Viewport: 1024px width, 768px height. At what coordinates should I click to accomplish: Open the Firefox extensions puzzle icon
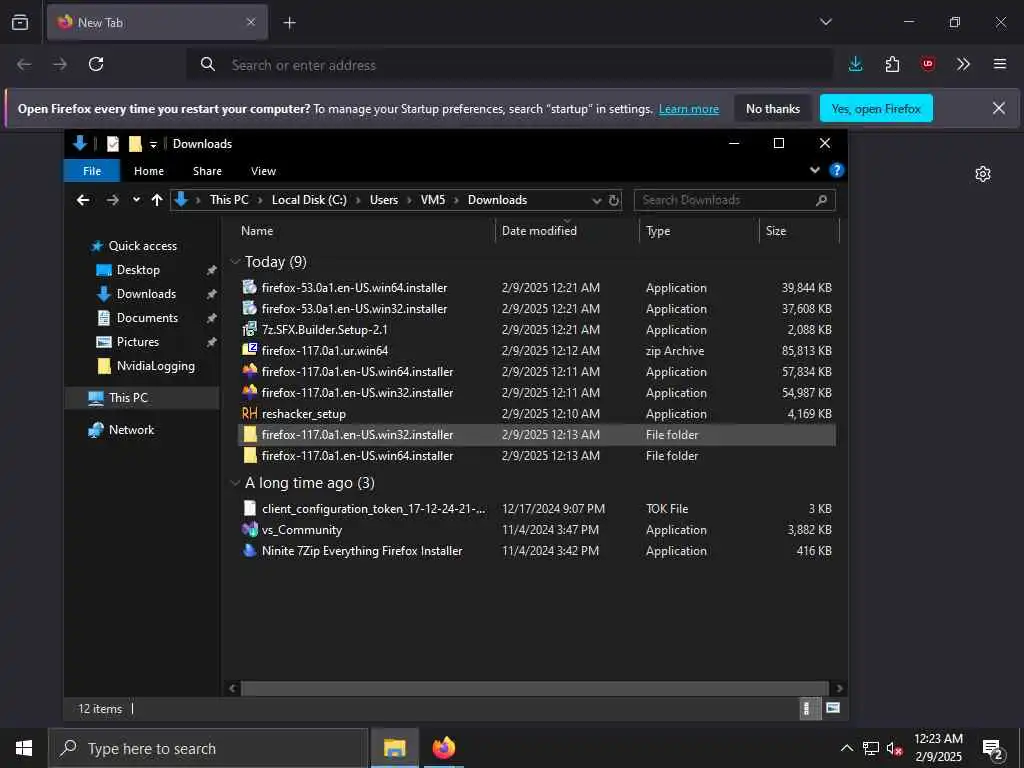[x=892, y=64]
